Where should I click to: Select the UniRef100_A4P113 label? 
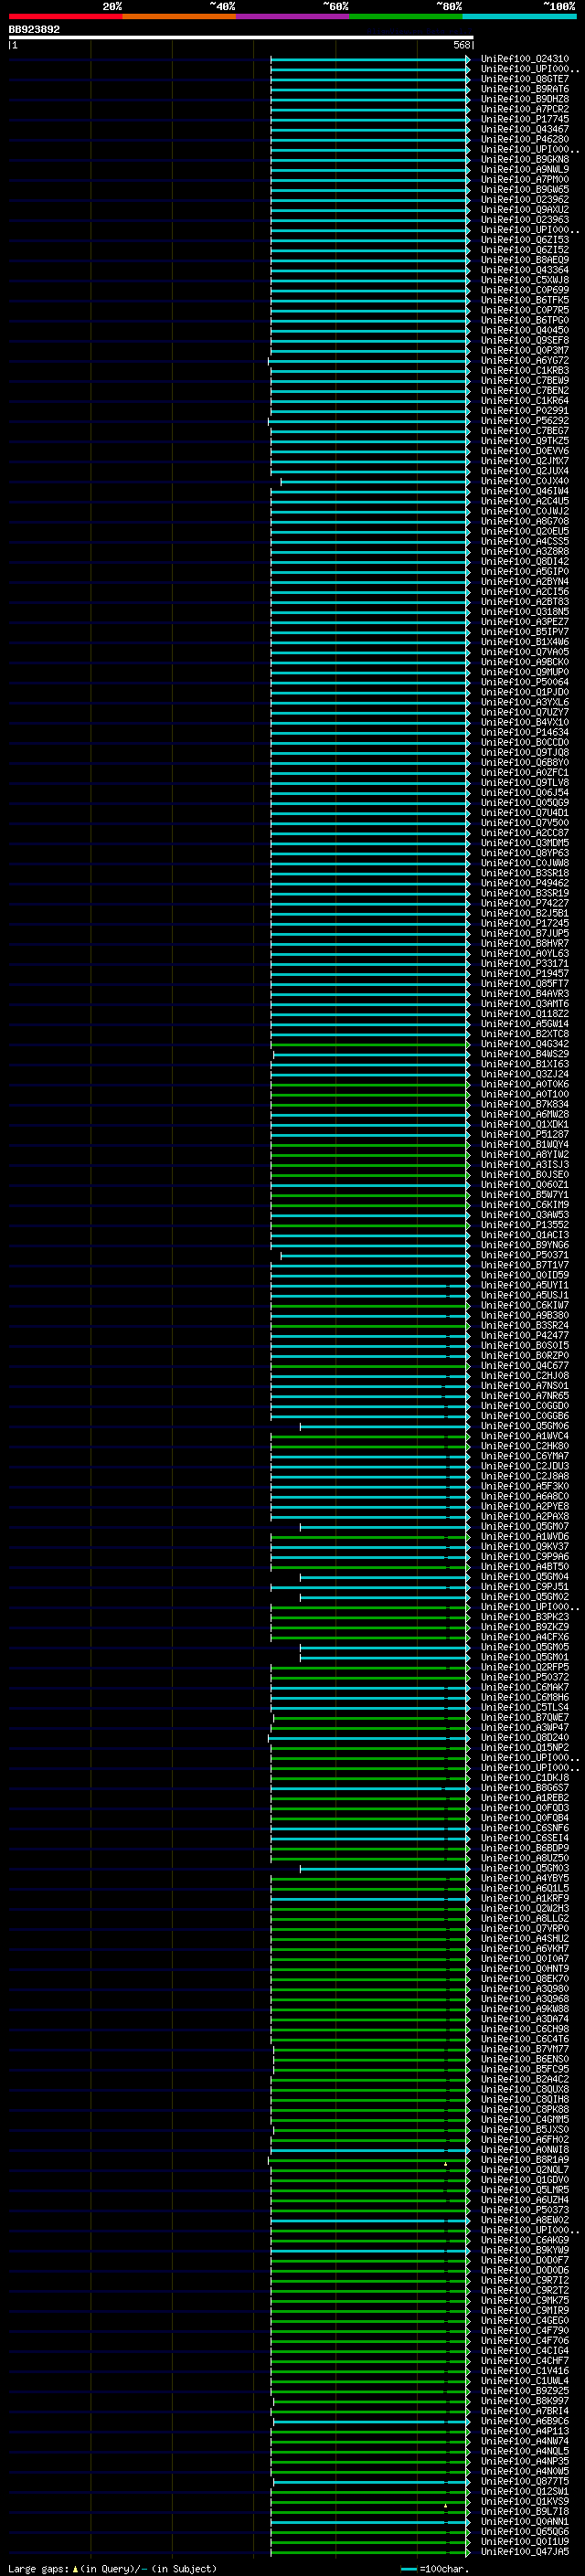[x=524, y=2430]
